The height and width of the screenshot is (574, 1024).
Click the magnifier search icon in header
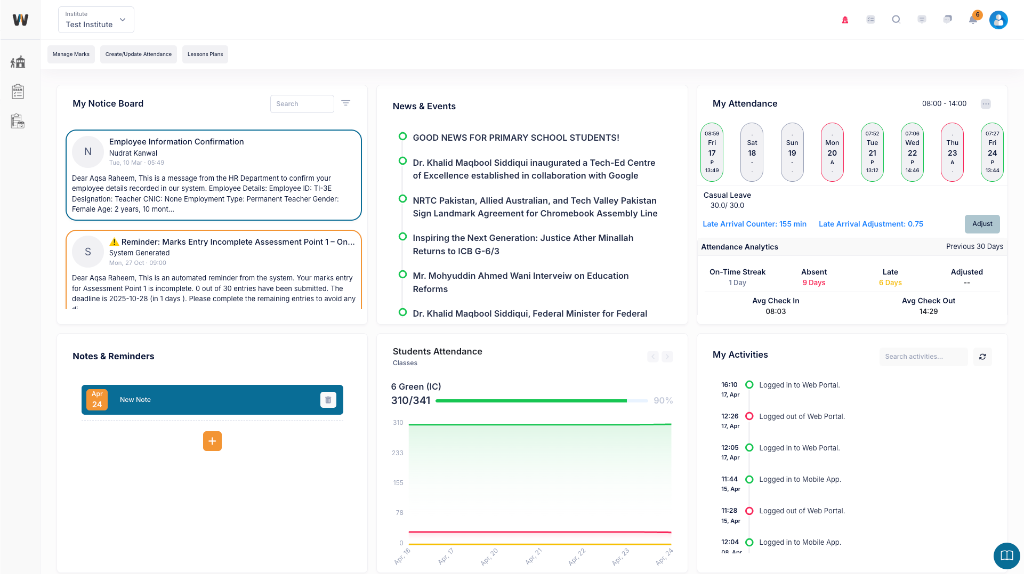tap(896, 20)
